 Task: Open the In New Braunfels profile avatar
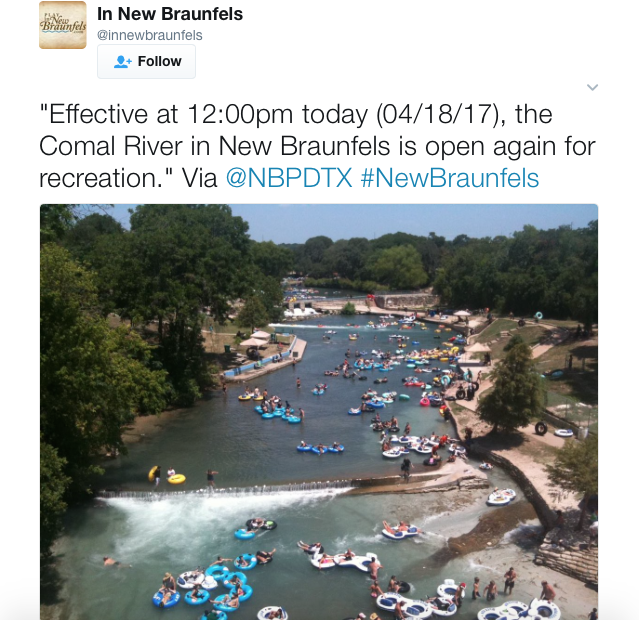pyautogui.click(x=63, y=25)
